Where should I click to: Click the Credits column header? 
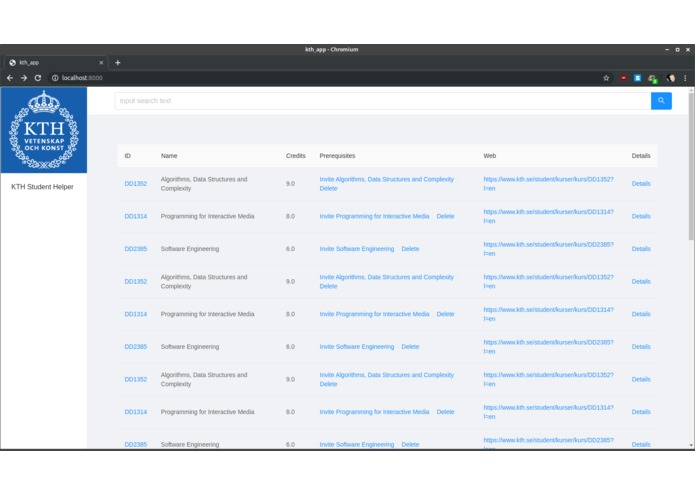[296, 156]
